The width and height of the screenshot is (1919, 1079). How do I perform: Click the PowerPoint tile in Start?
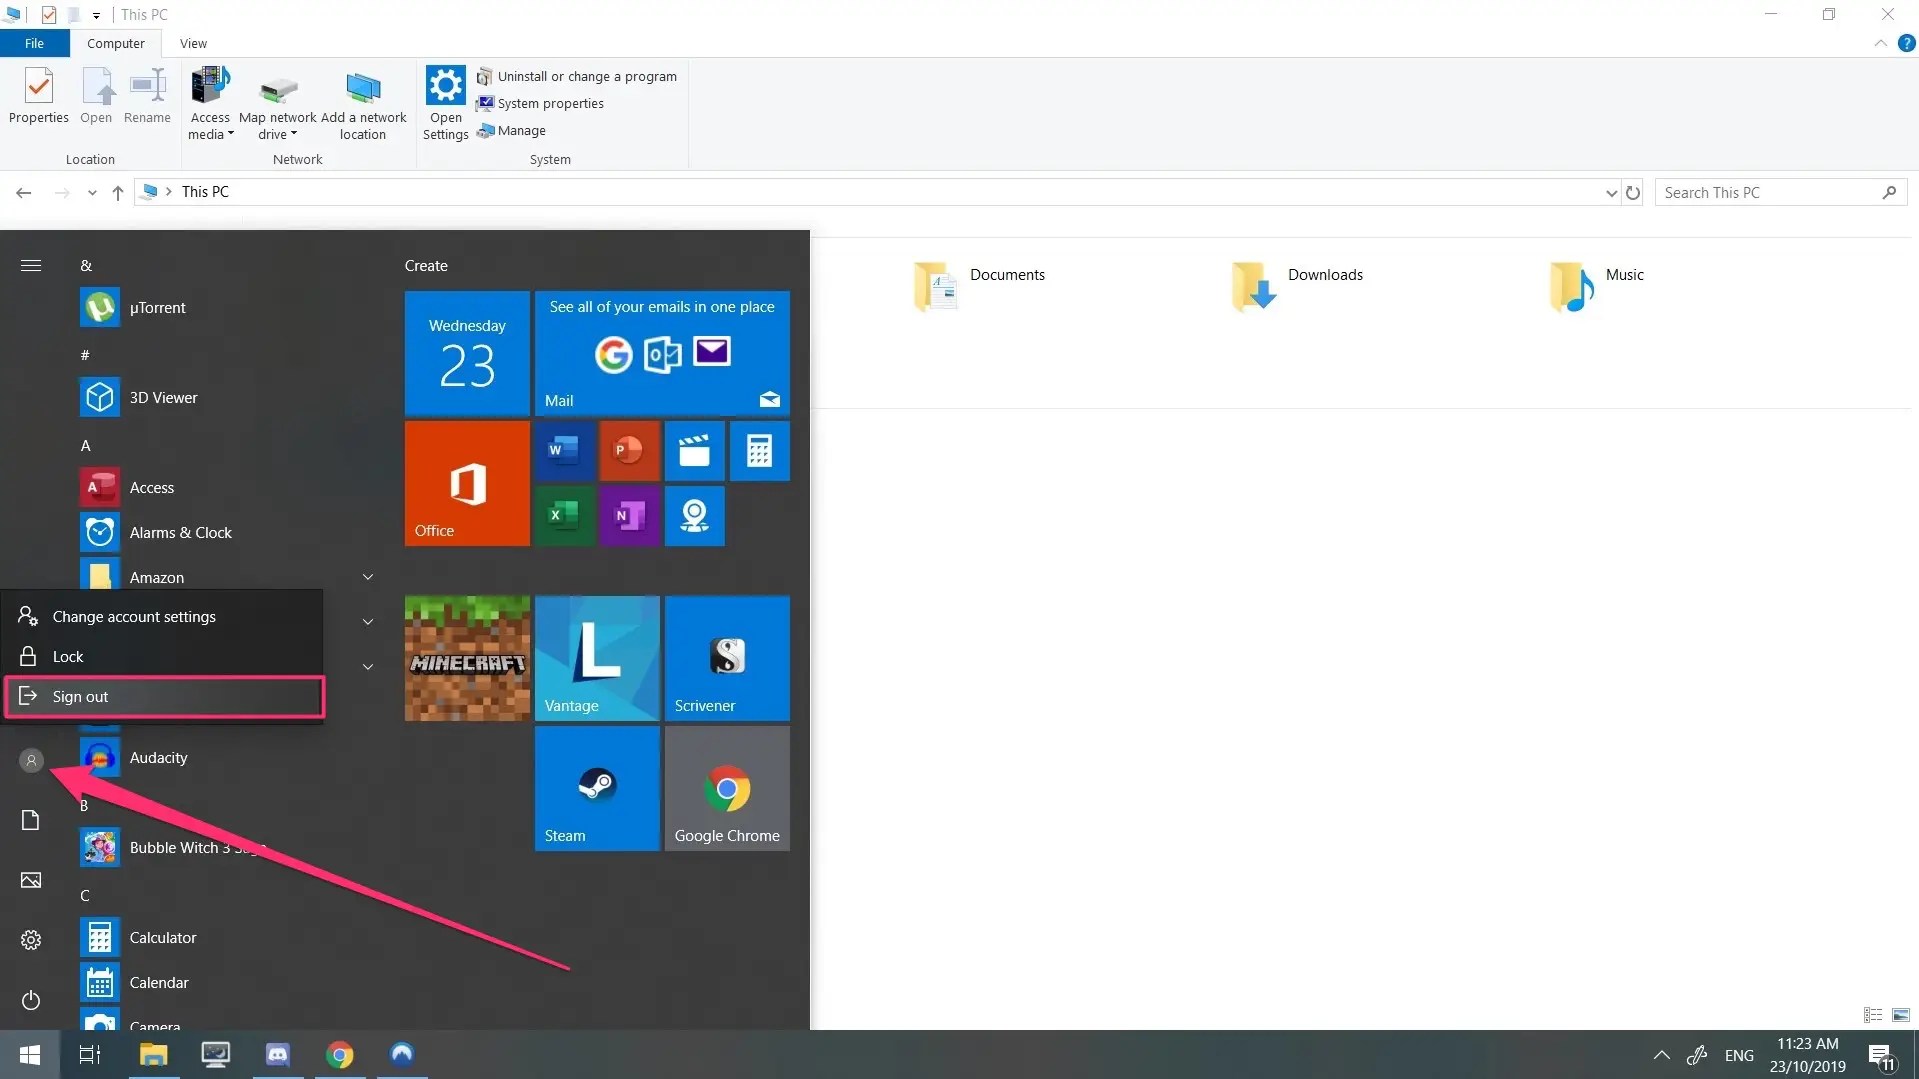click(629, 451)
